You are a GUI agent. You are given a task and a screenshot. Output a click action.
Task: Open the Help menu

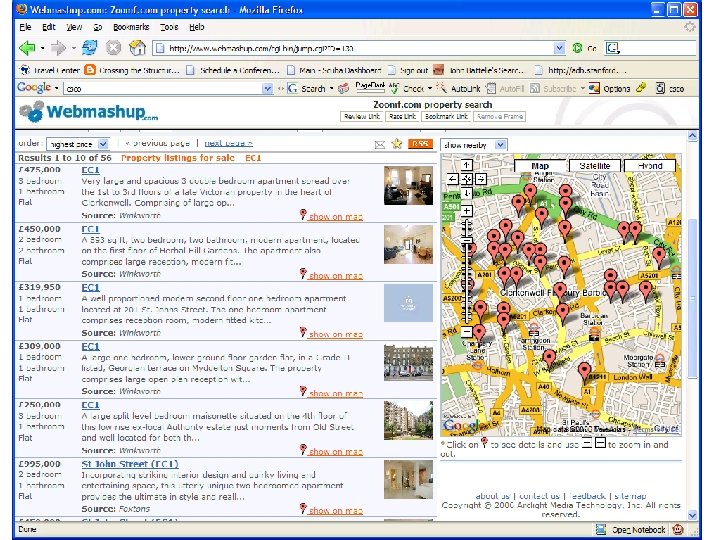point(197,27)
